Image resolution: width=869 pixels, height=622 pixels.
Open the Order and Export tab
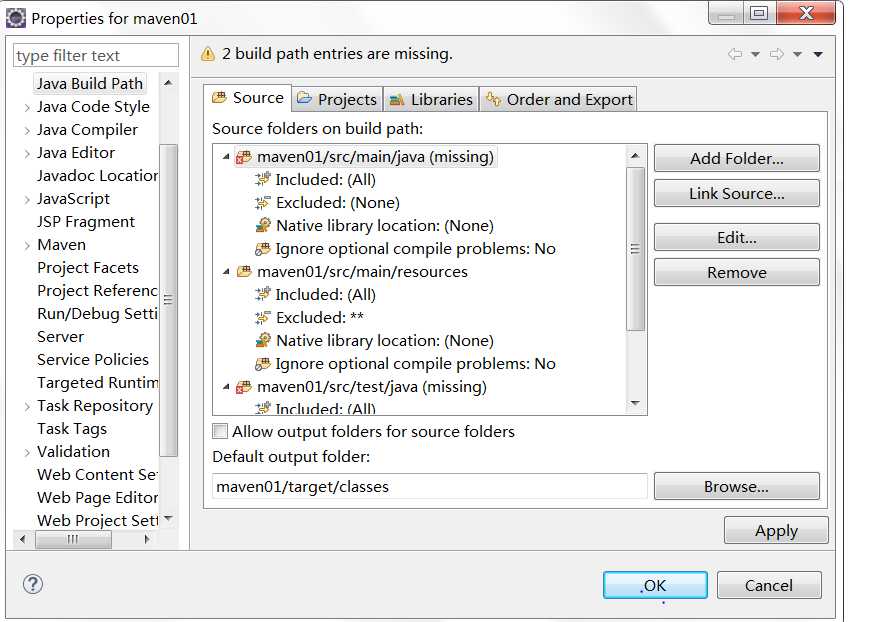point(558,99)
